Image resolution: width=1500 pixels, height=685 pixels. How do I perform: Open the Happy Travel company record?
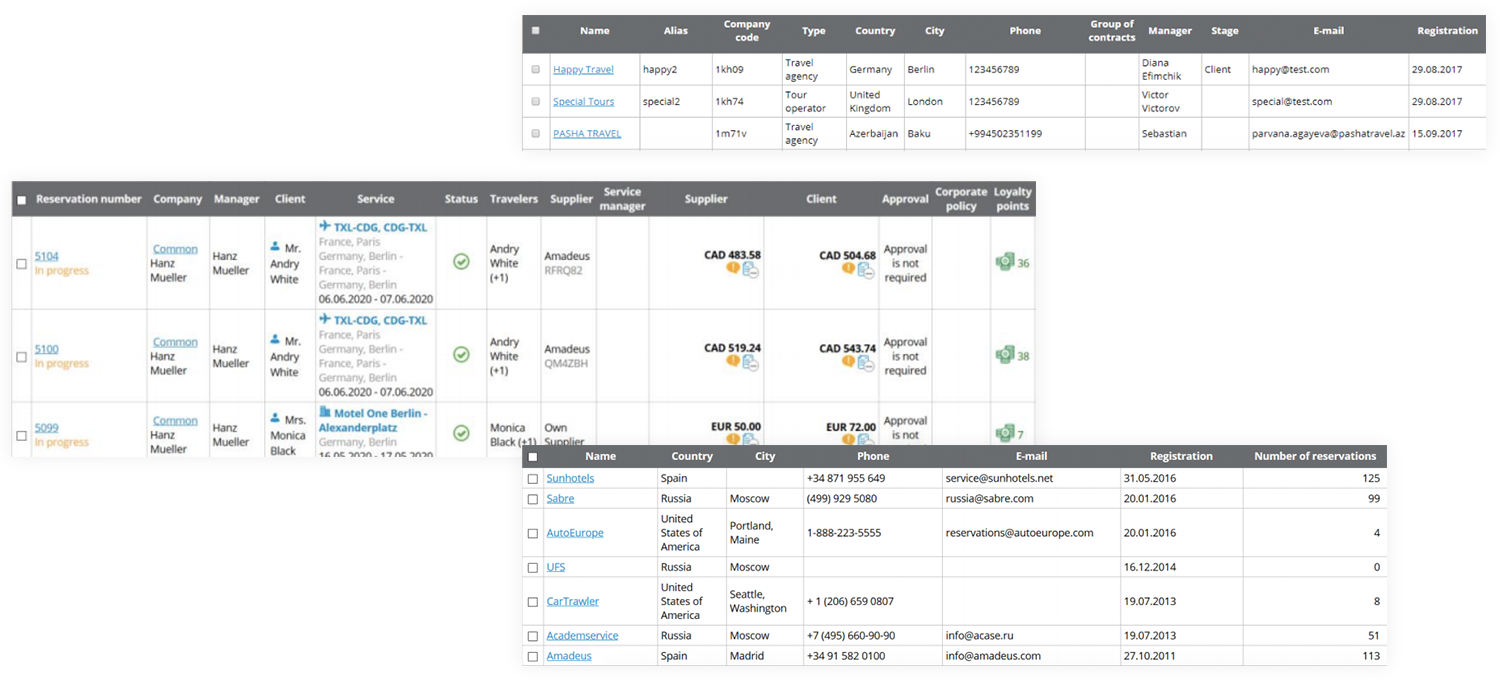pyautogui.click(x=583, y=68)
